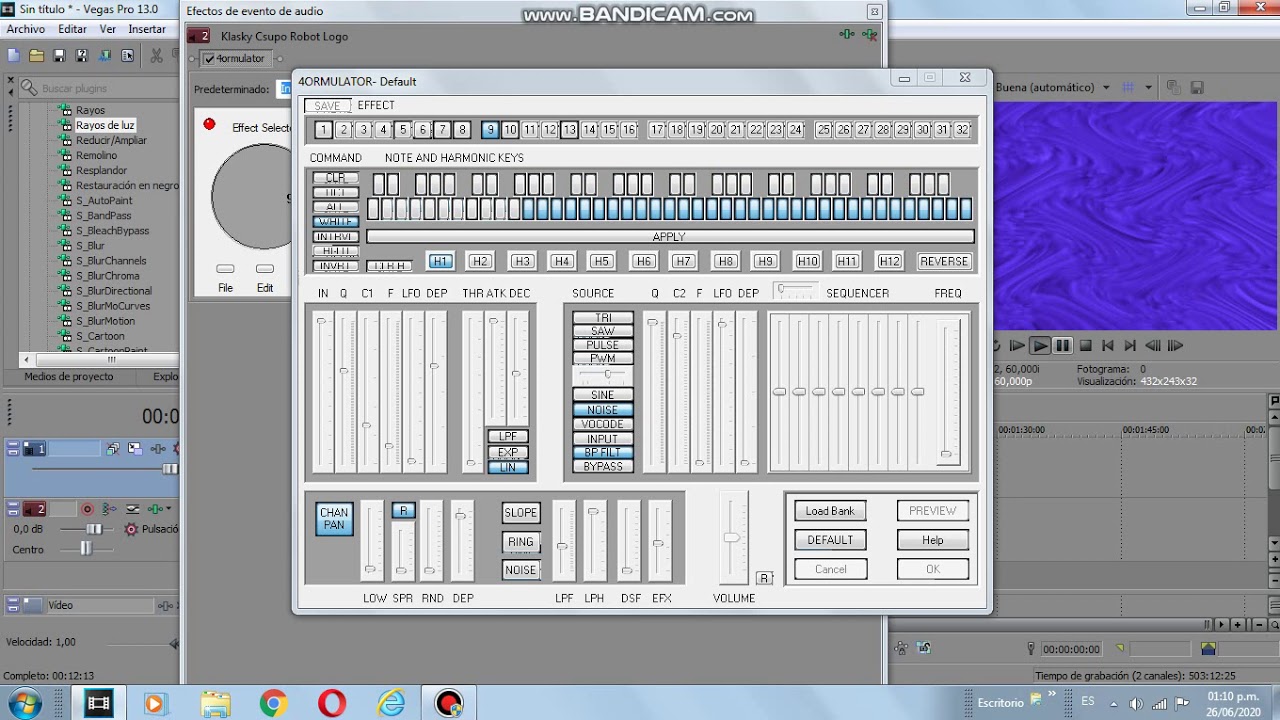This screenshot has width=1280, height=720.
Task: Click Play from start button in preview
Action: (x=1017, y=346)
